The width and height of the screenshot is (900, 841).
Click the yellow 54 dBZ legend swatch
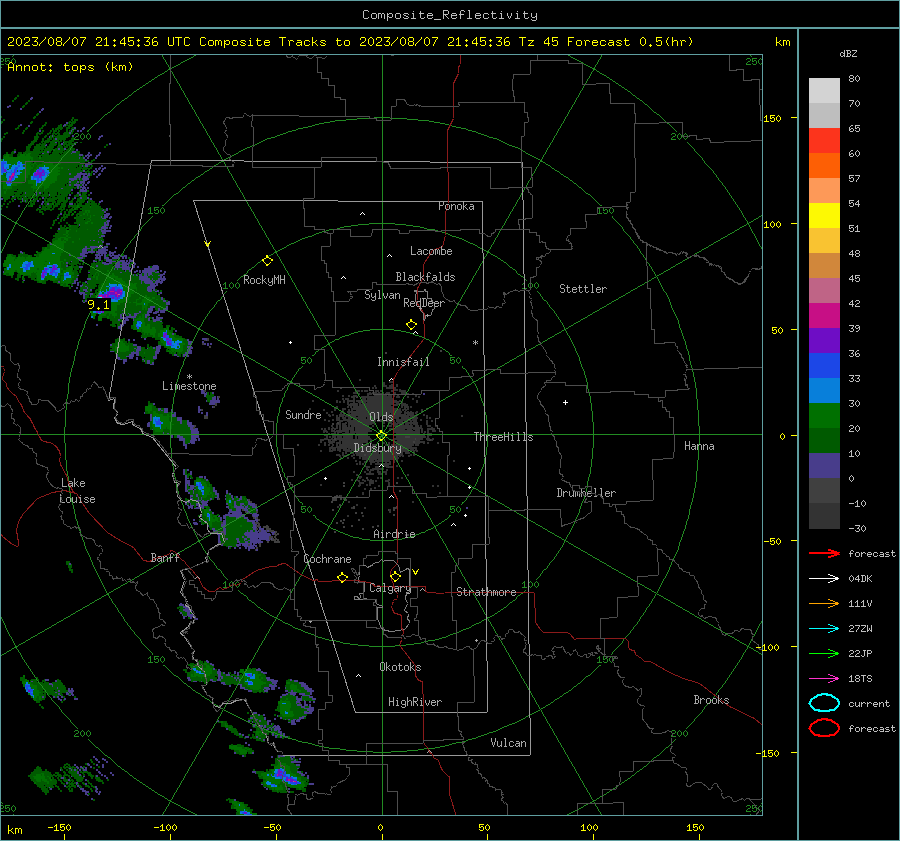click(824, 215)
